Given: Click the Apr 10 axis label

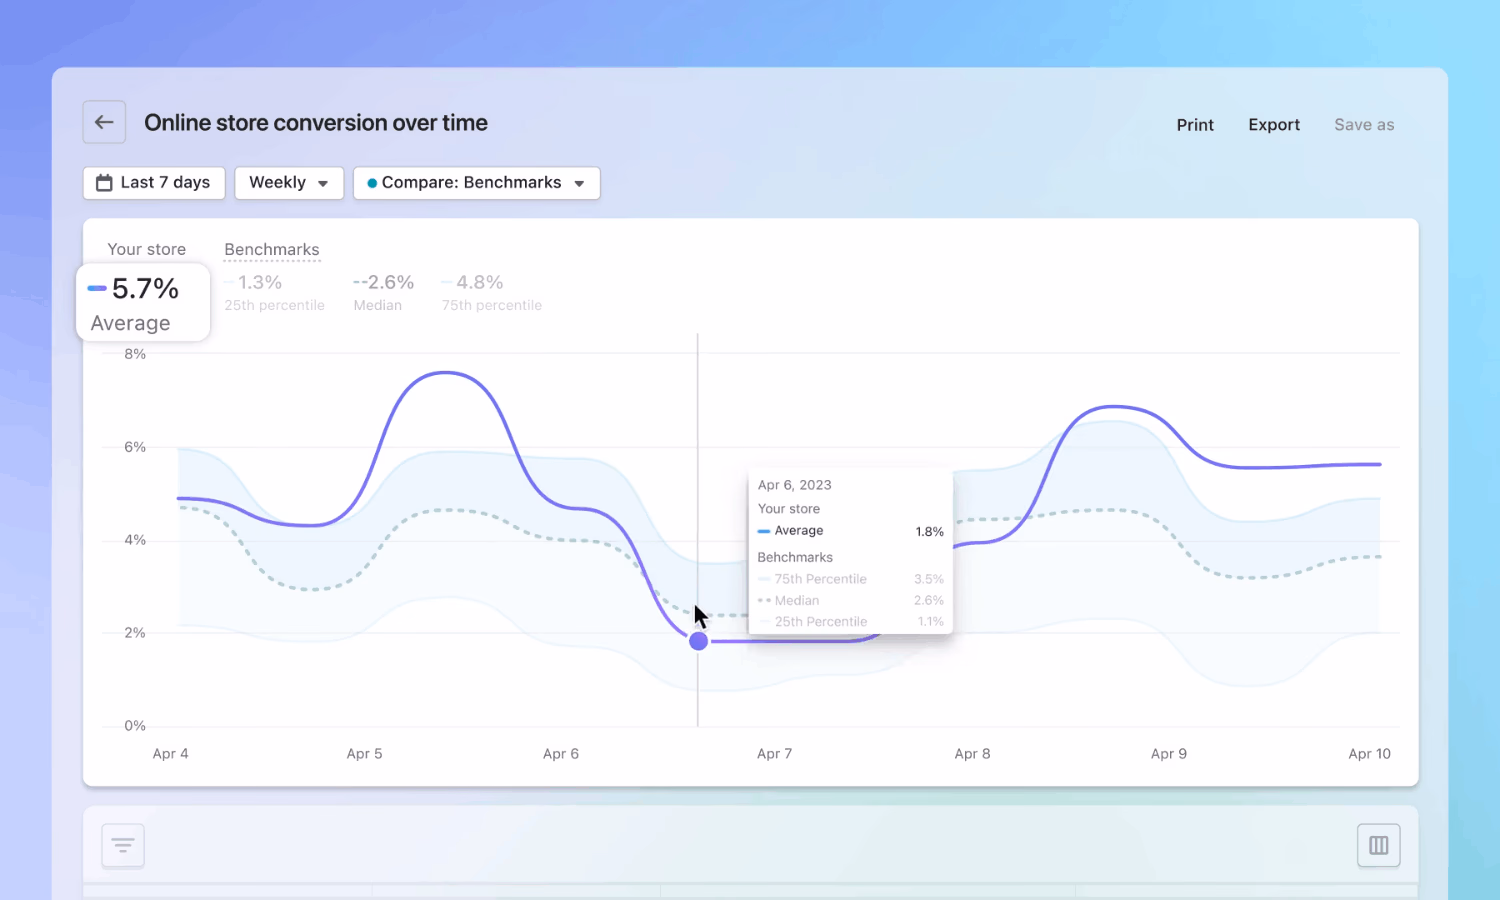Looking at the screenshot, I should click(x=1370, y=754).
